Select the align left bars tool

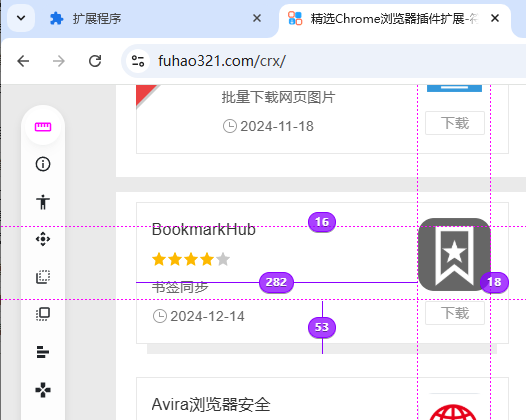(43, 352)
